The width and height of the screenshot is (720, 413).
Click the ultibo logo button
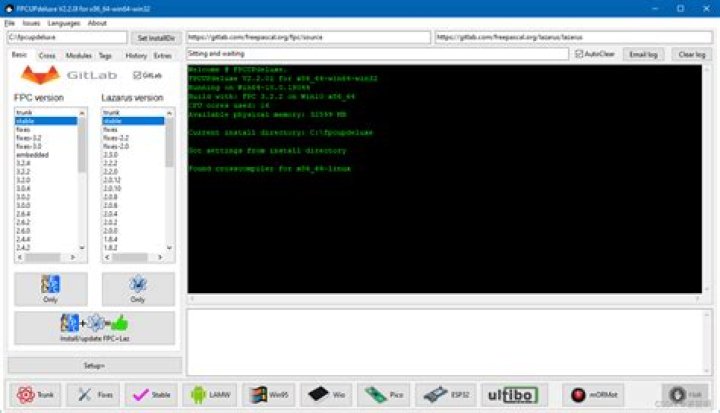click(514, 395)
